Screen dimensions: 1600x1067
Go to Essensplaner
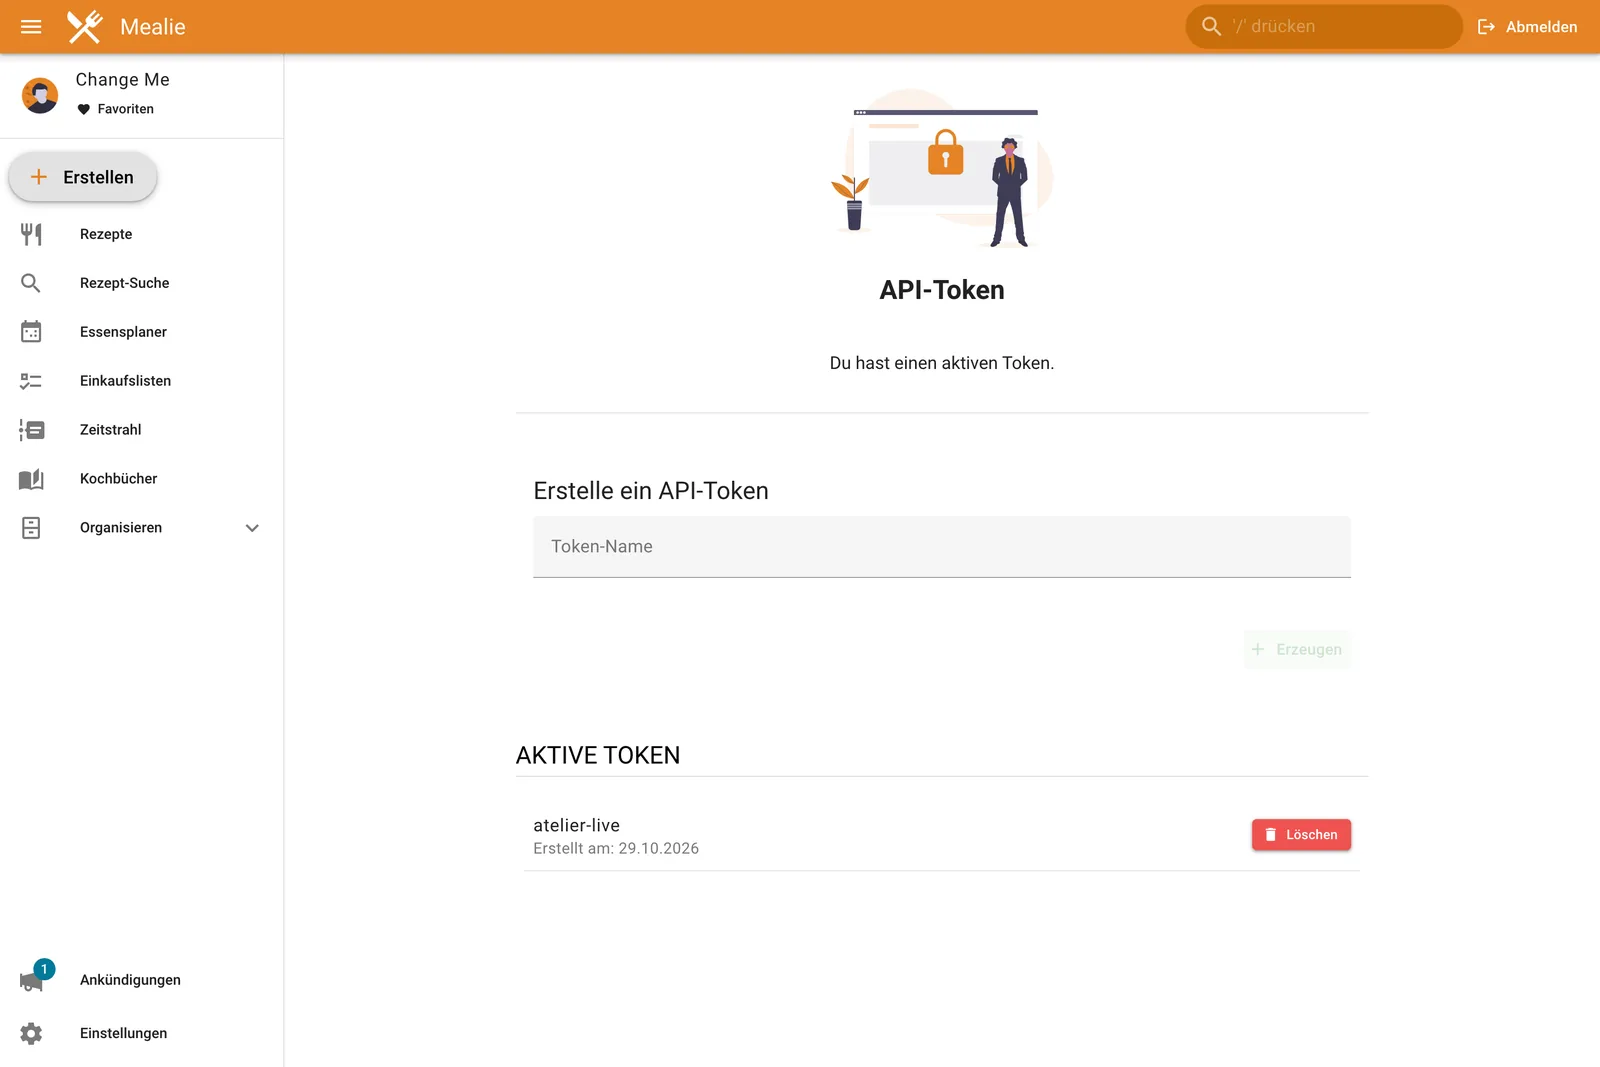tap(141, 332)
